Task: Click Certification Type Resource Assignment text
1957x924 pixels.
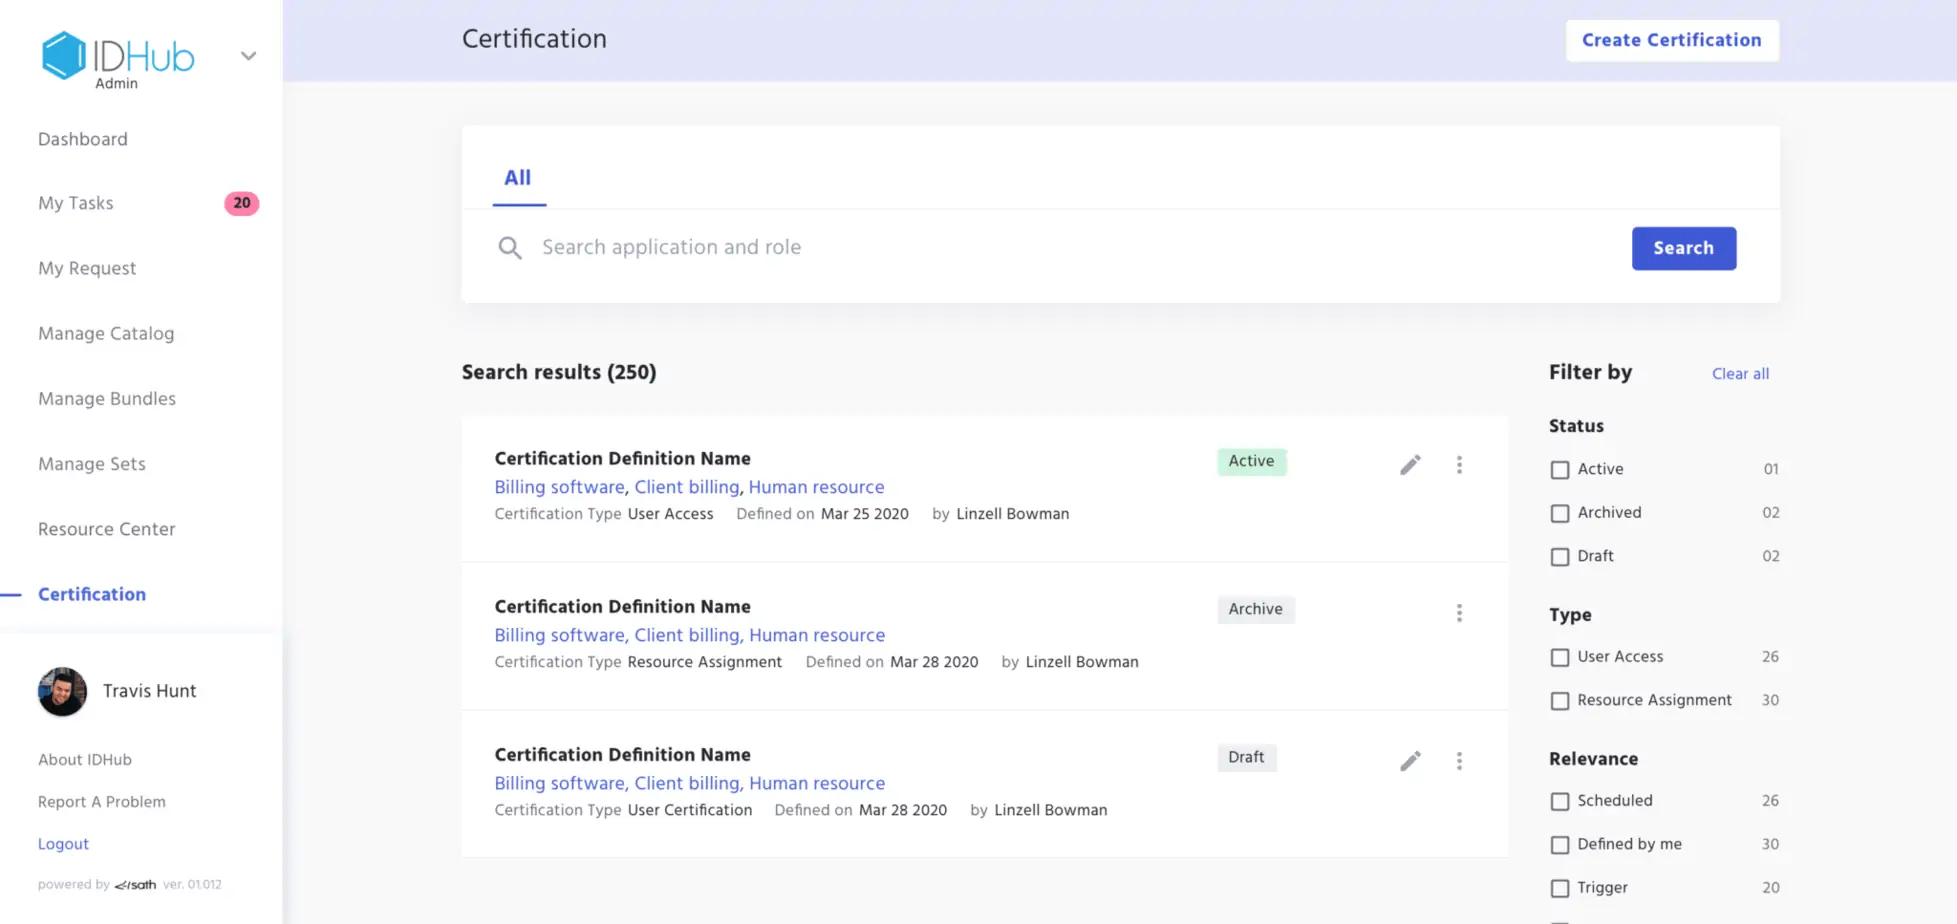Action: click(x=638, y=662)
